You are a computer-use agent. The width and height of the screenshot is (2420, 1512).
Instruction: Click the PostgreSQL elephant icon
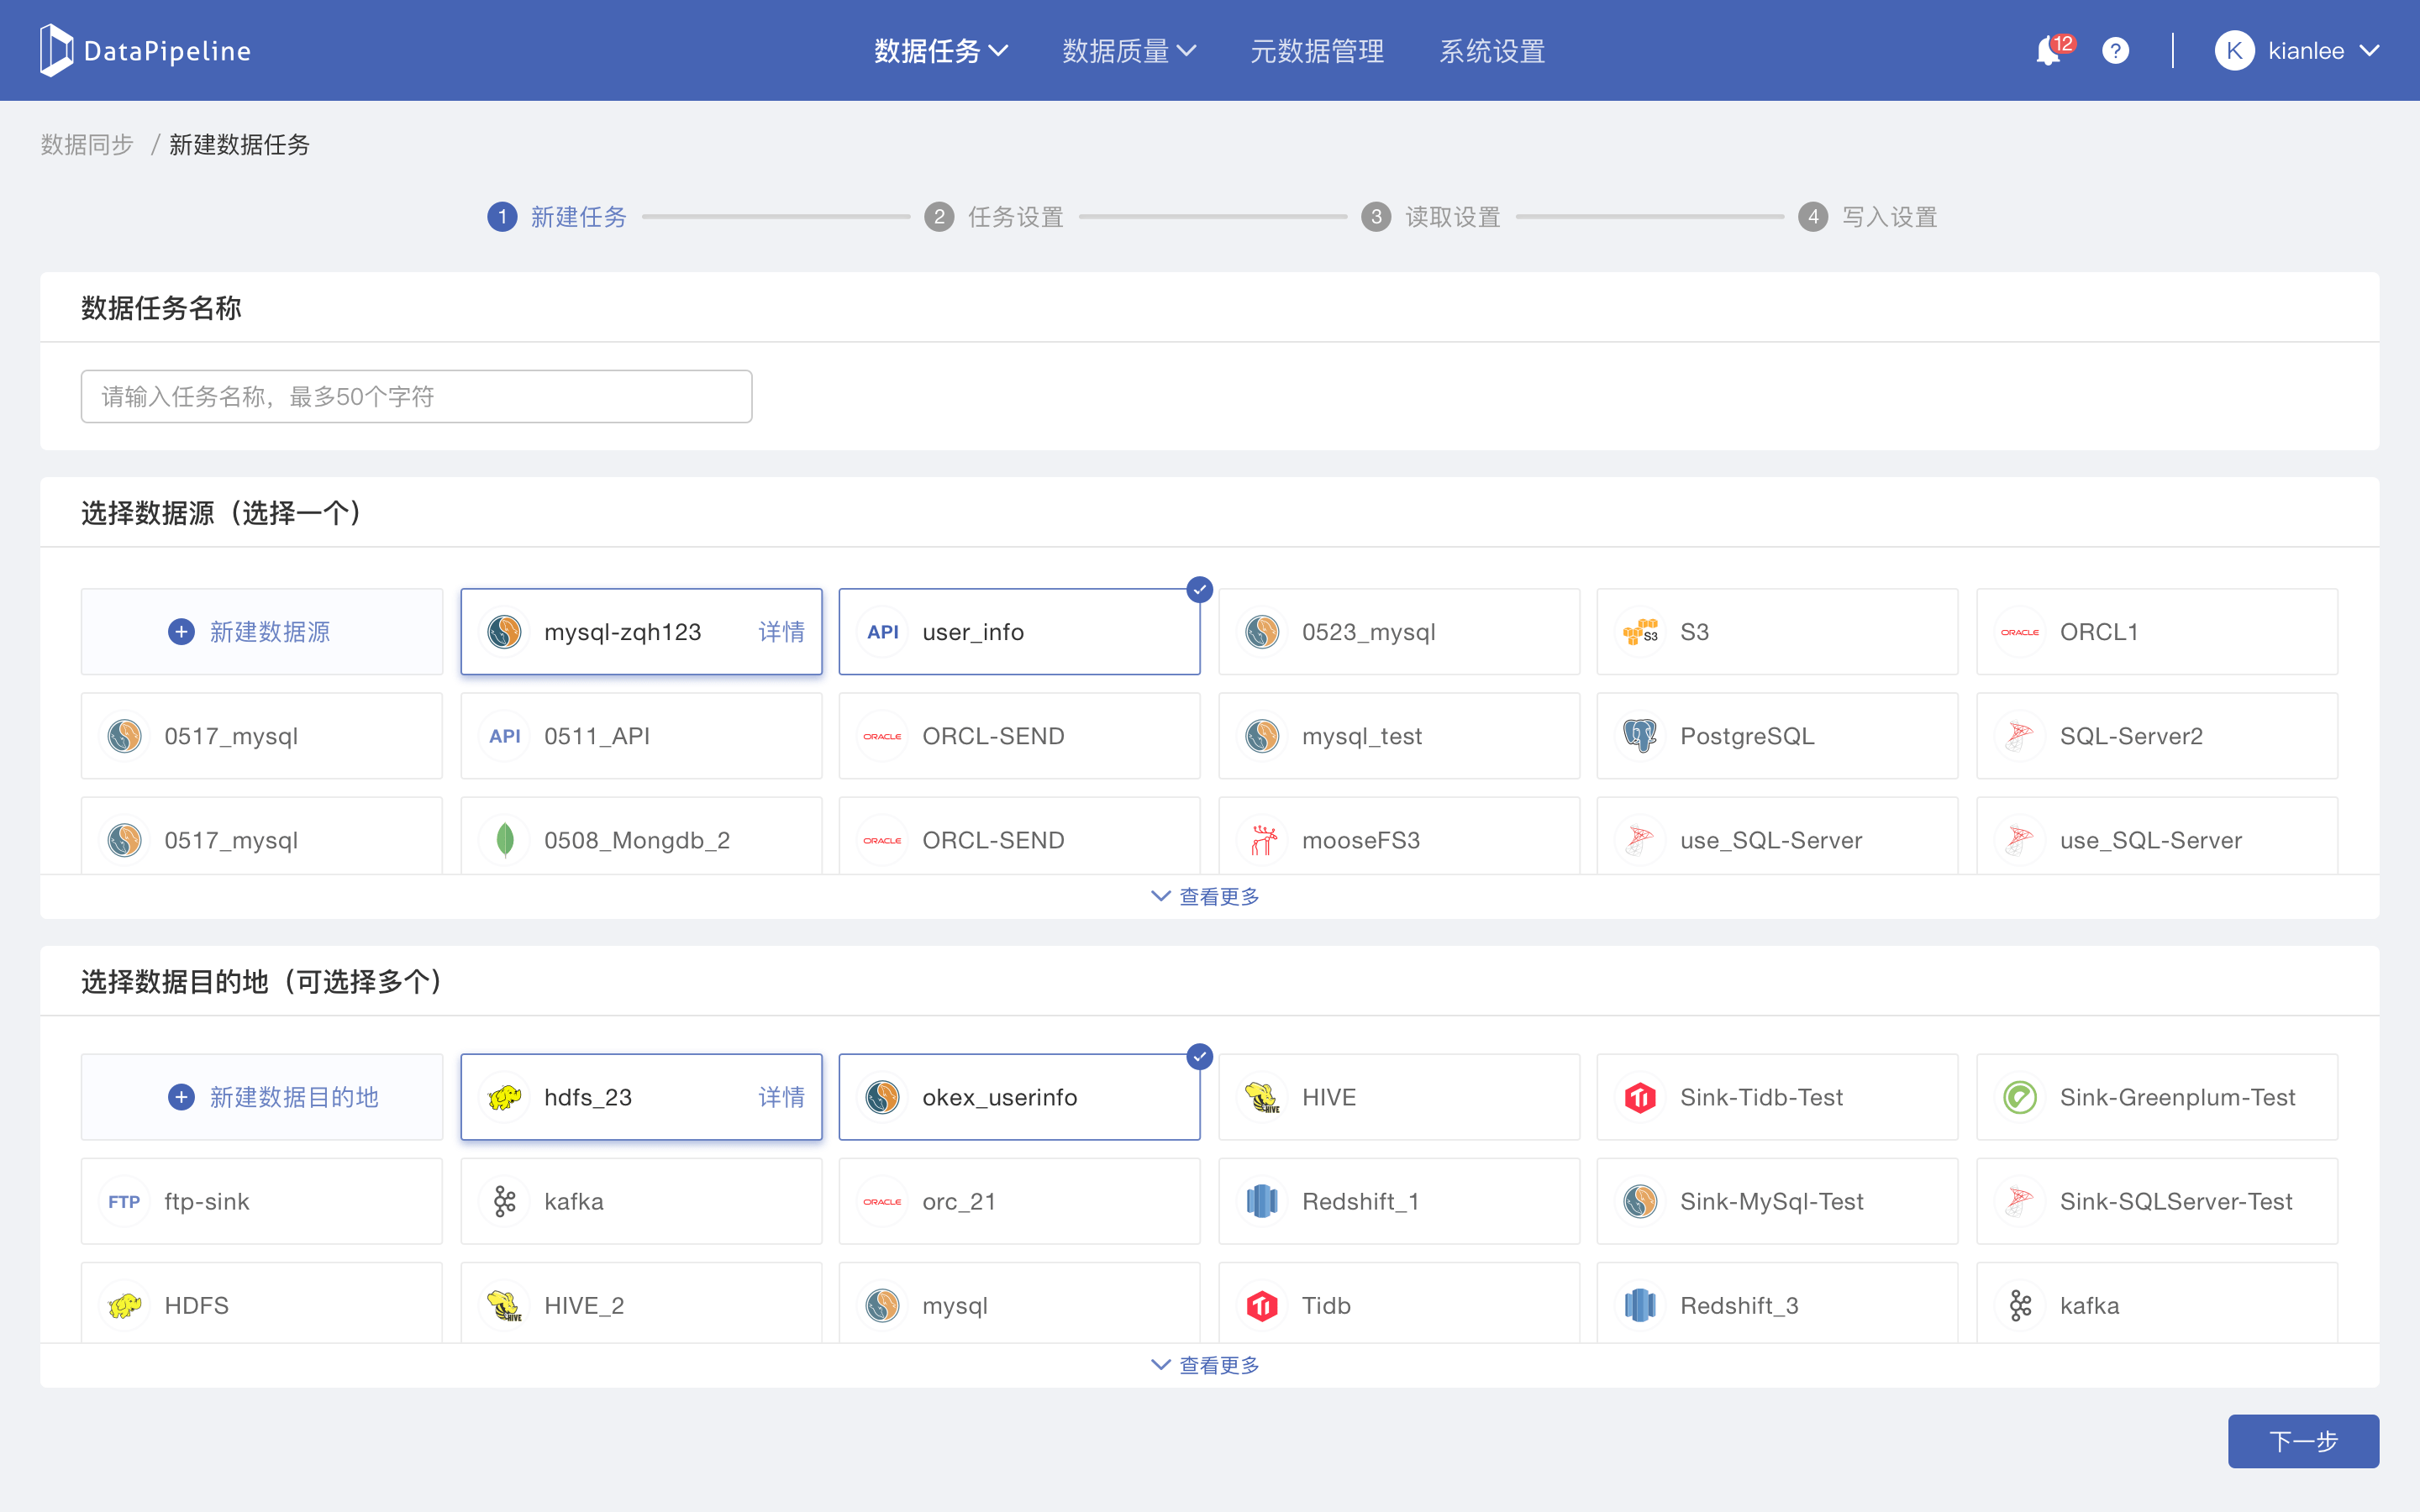pos(1640,736)
